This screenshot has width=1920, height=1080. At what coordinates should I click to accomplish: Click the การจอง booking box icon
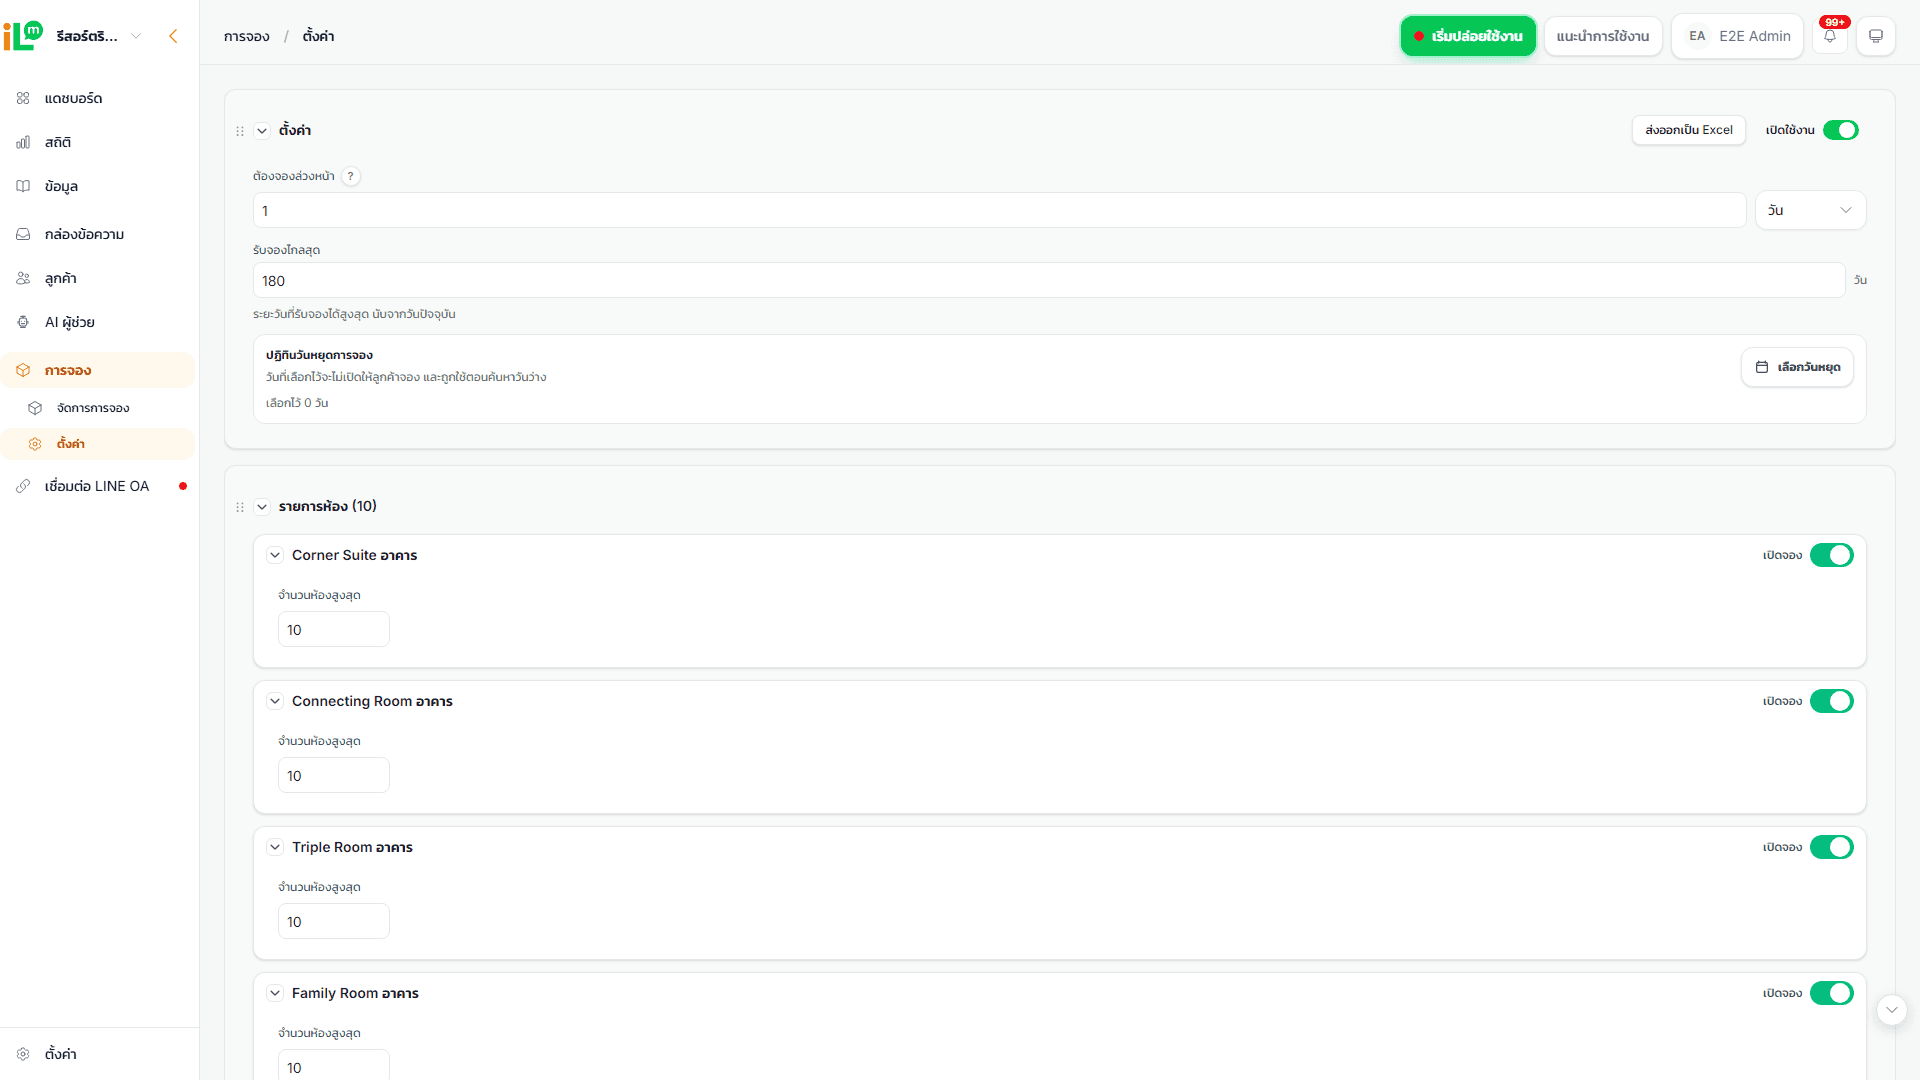[x=23, y=370]
